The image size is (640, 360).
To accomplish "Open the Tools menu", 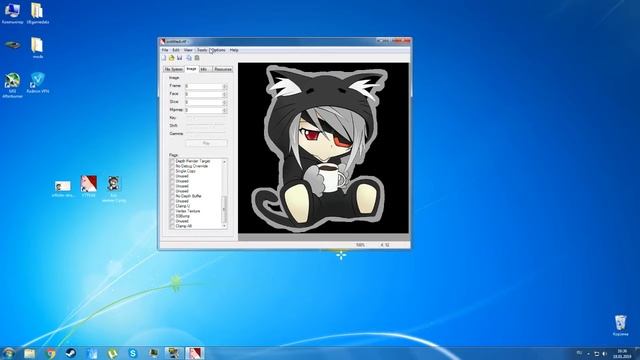I will click(202, 50).
